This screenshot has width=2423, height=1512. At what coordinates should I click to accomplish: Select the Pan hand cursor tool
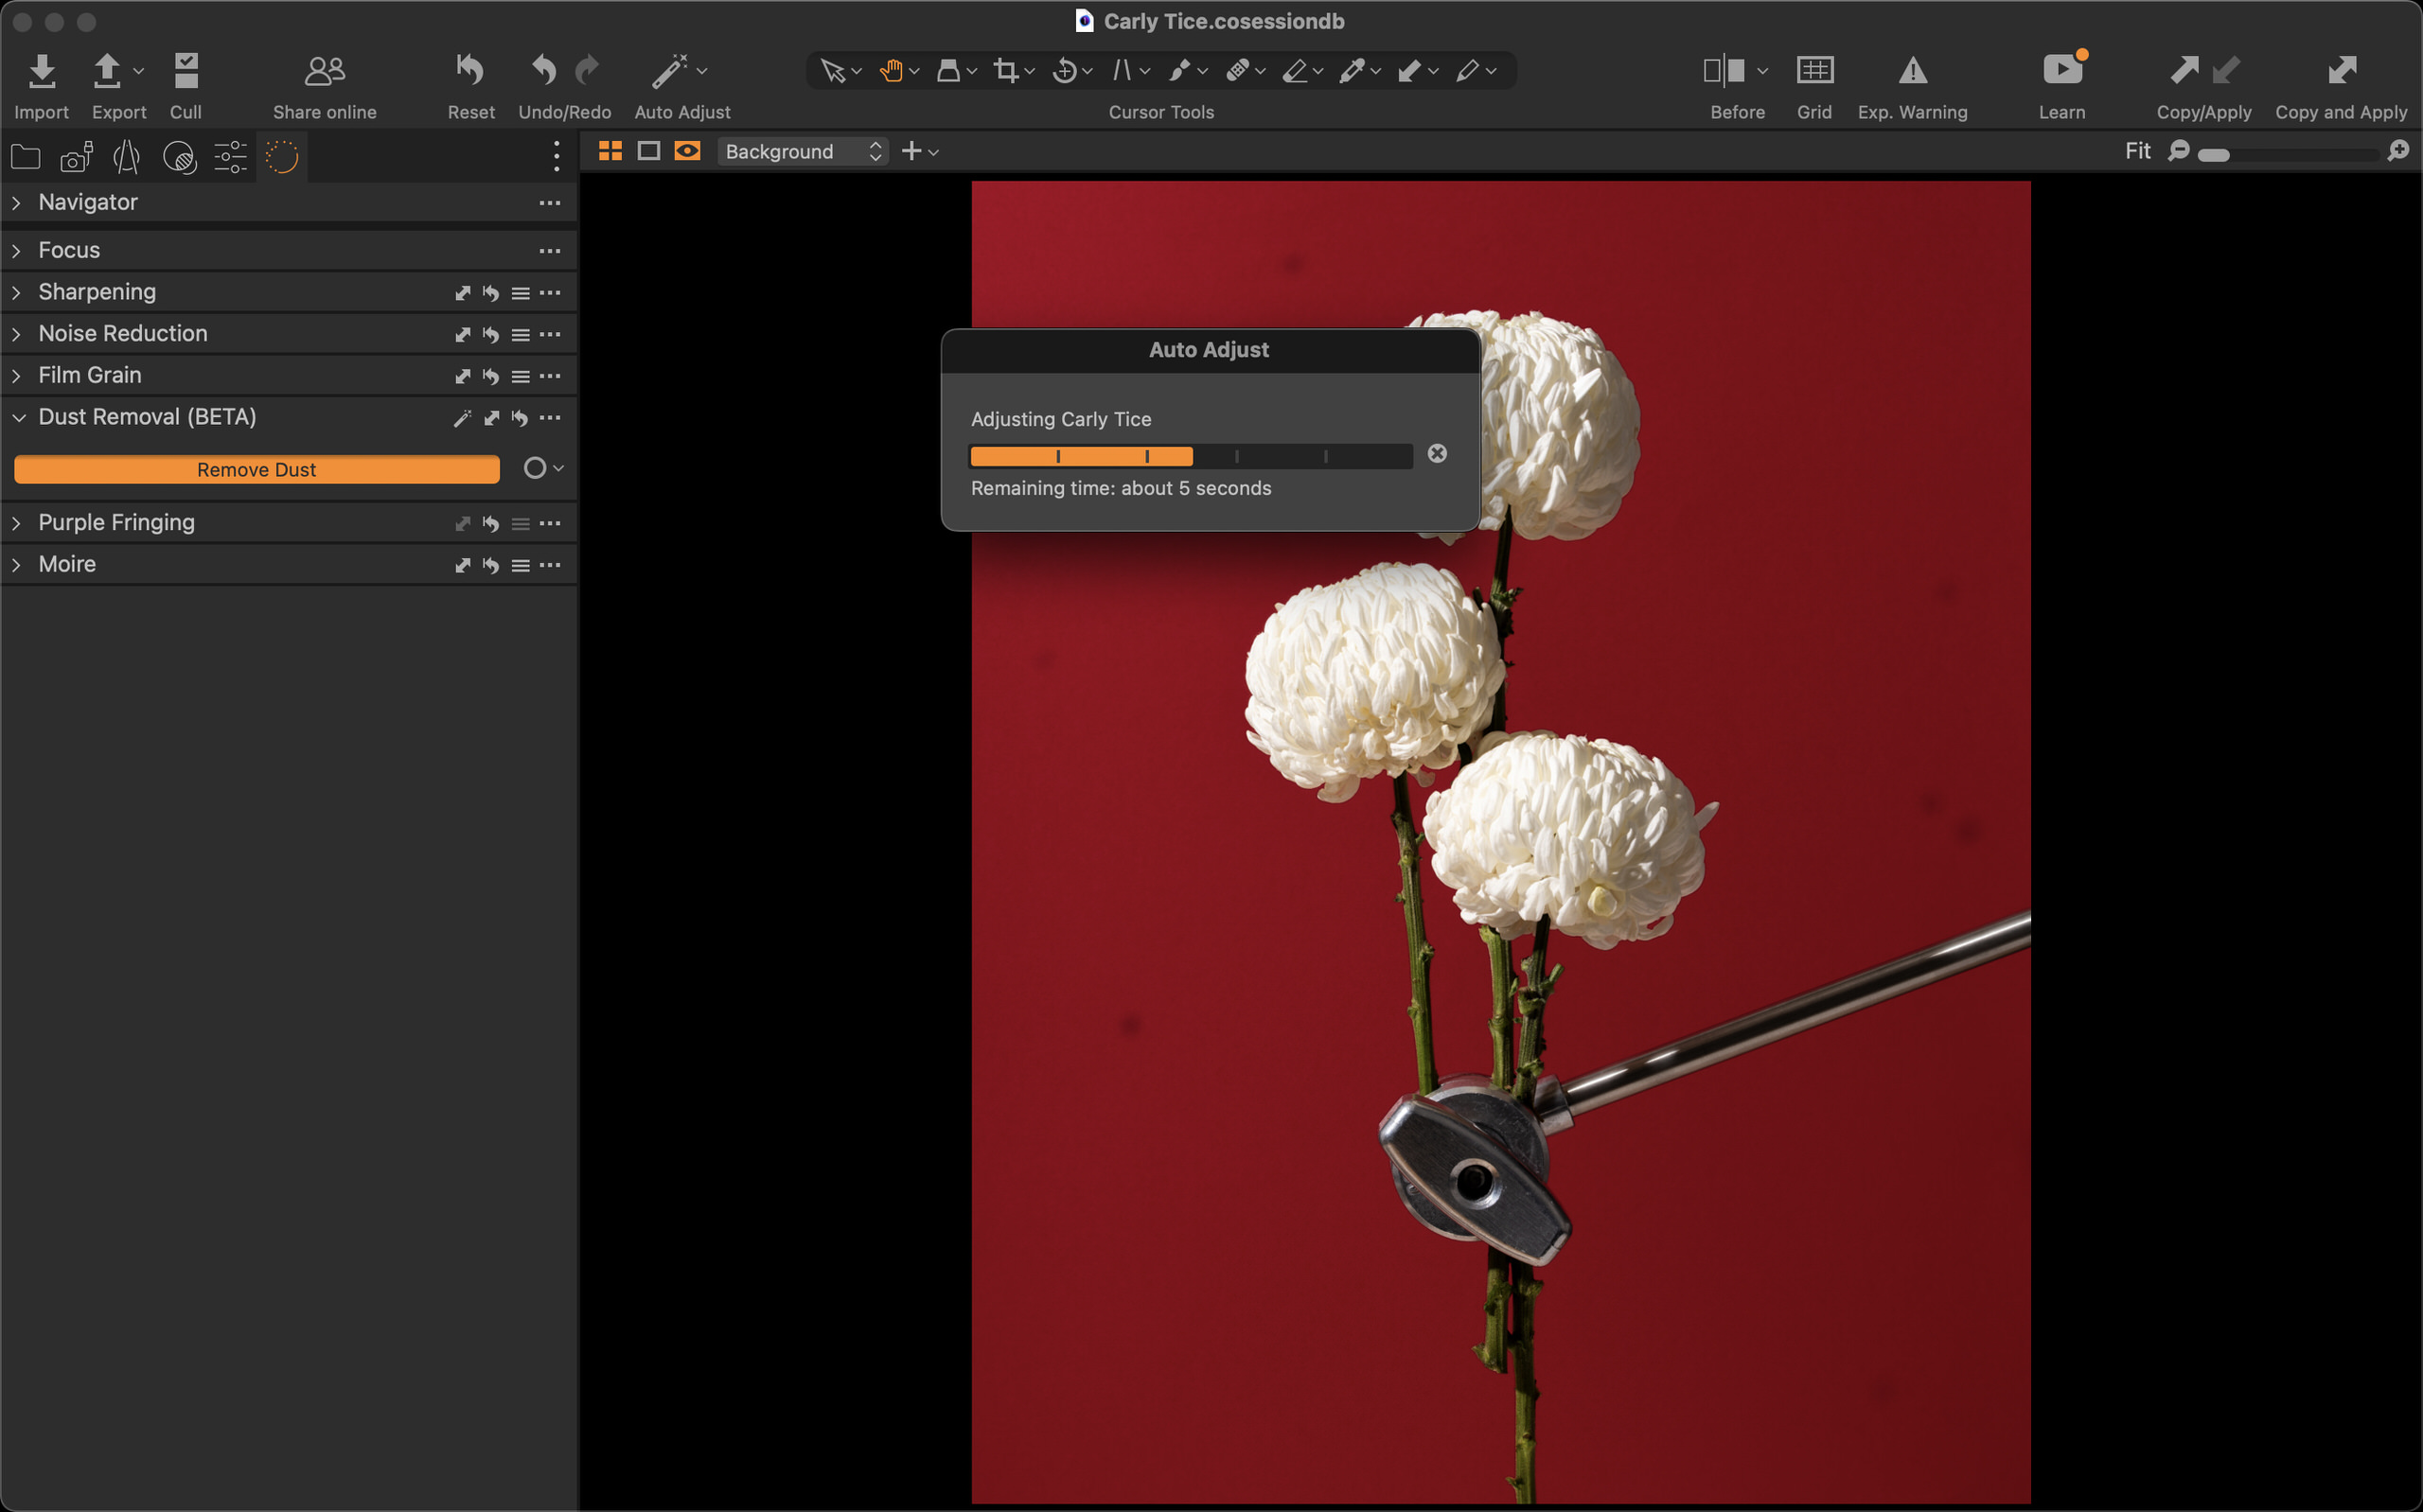[x=890, y=70]
